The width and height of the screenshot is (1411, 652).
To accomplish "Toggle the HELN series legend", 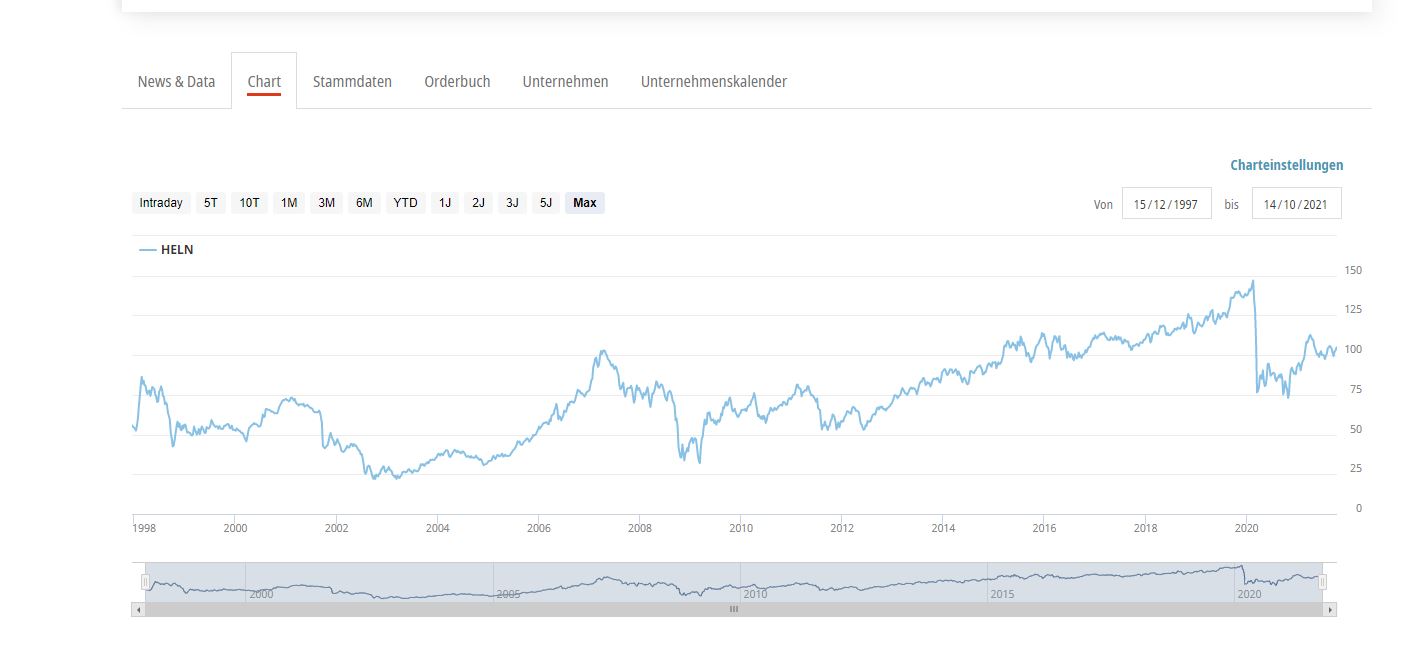I will [x=167, y=250].
